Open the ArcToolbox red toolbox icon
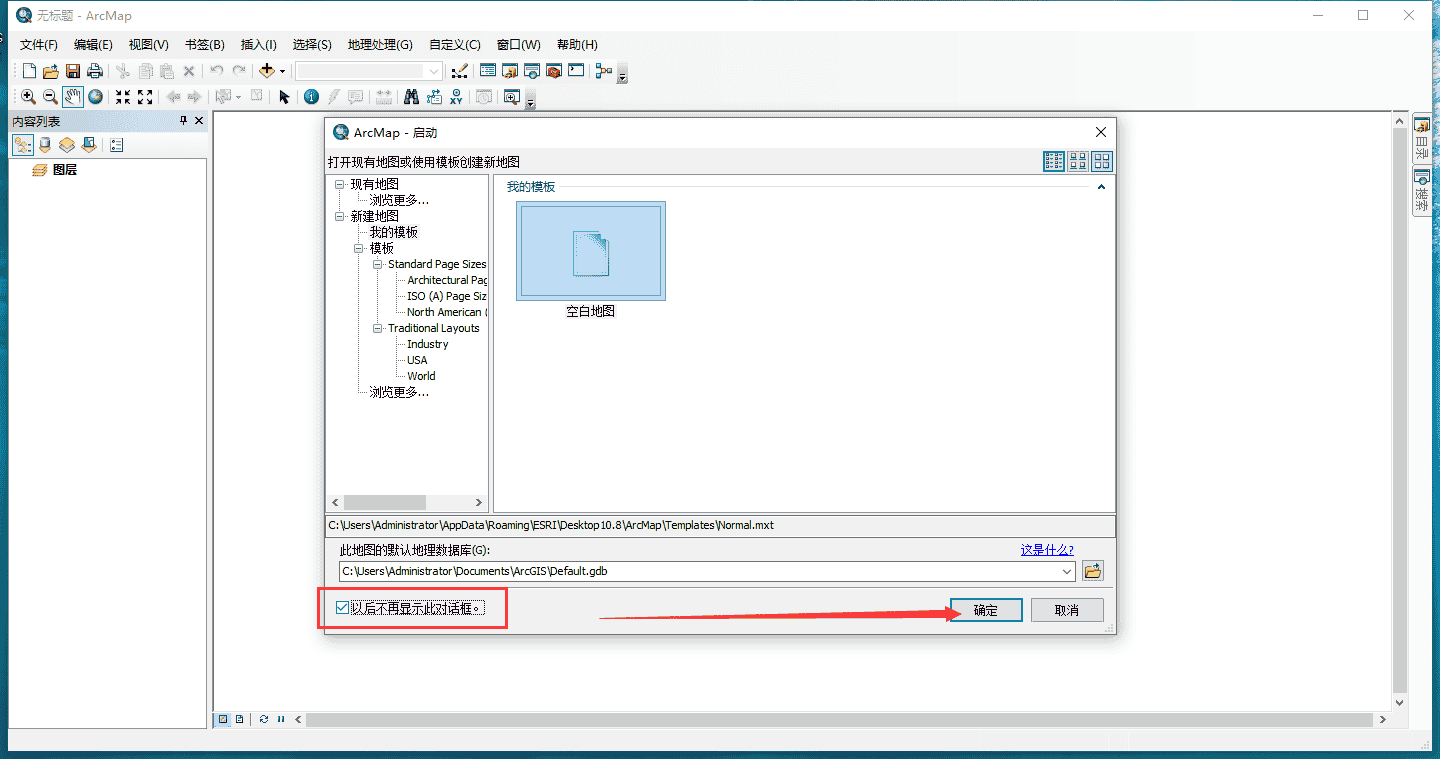Image resolution: width=1440 pixels, height=759 pixels. [x=554, y=71]
